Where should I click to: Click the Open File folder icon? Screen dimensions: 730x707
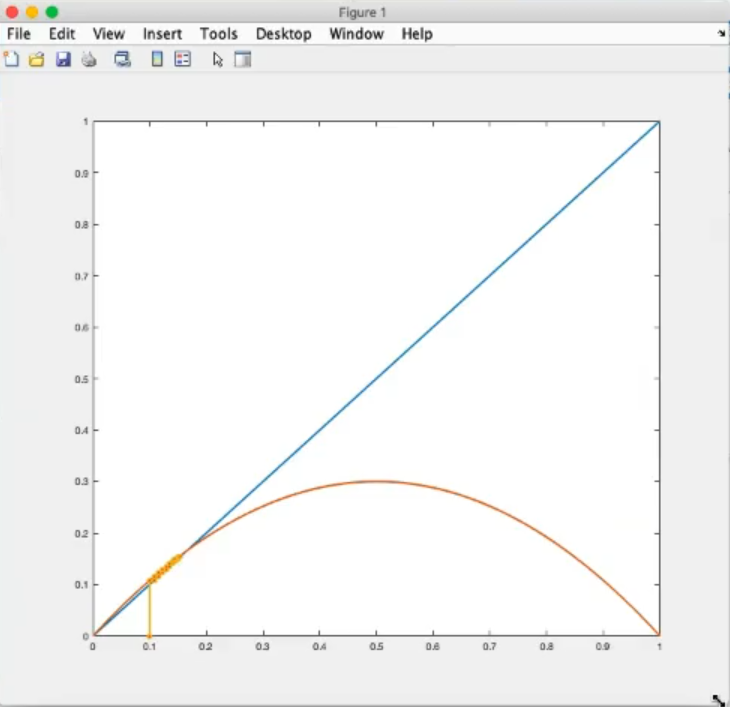[37, 60]
